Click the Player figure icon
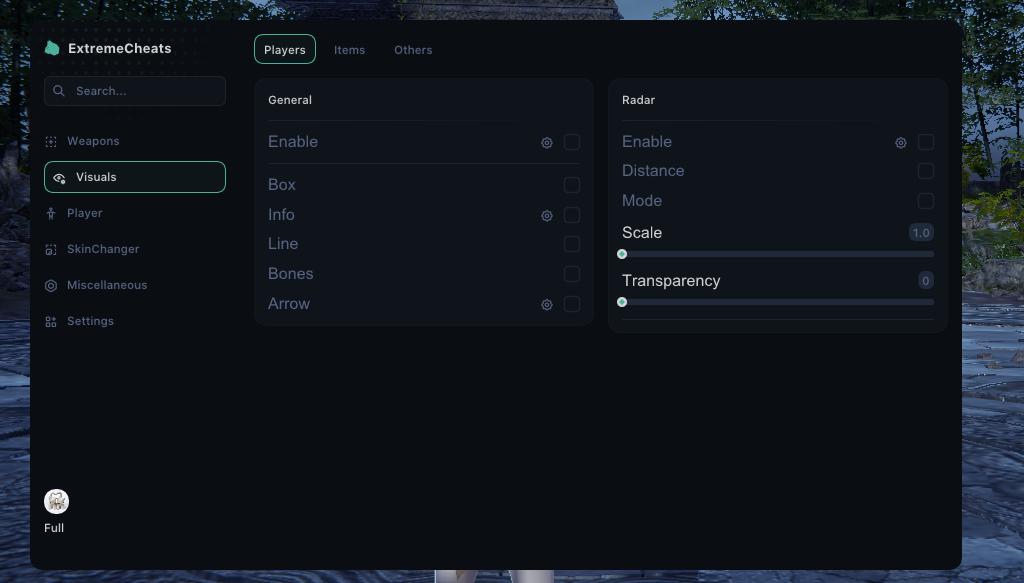 (51, 213)
